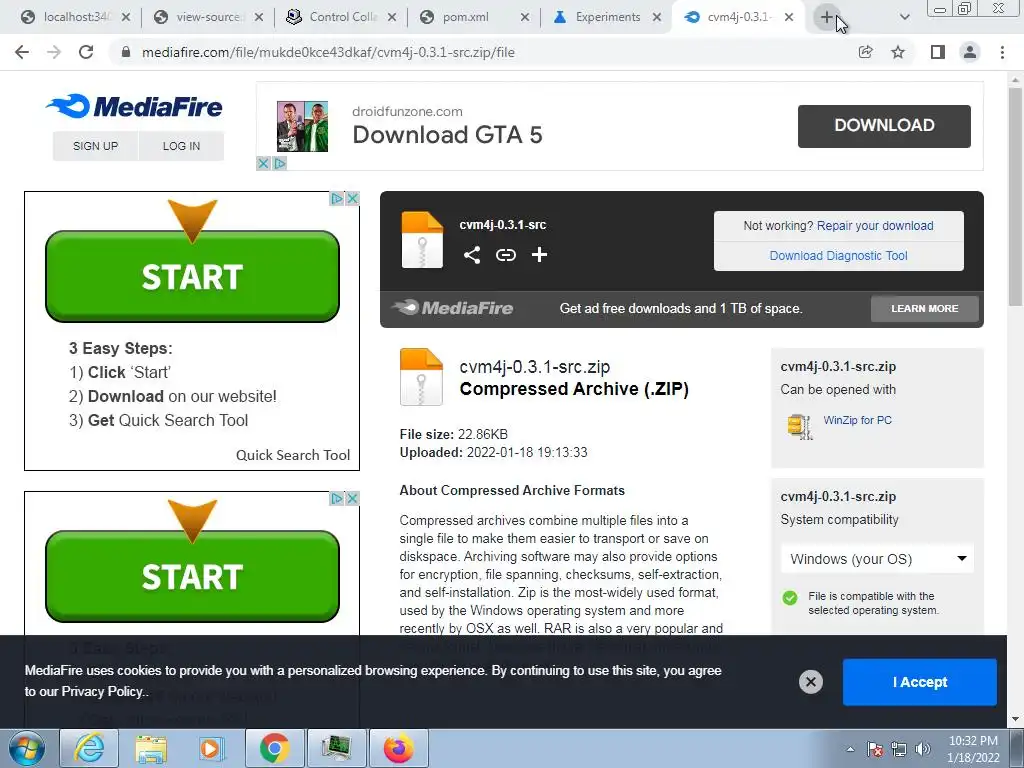Click the address bar URL

(x=328, y=52)
